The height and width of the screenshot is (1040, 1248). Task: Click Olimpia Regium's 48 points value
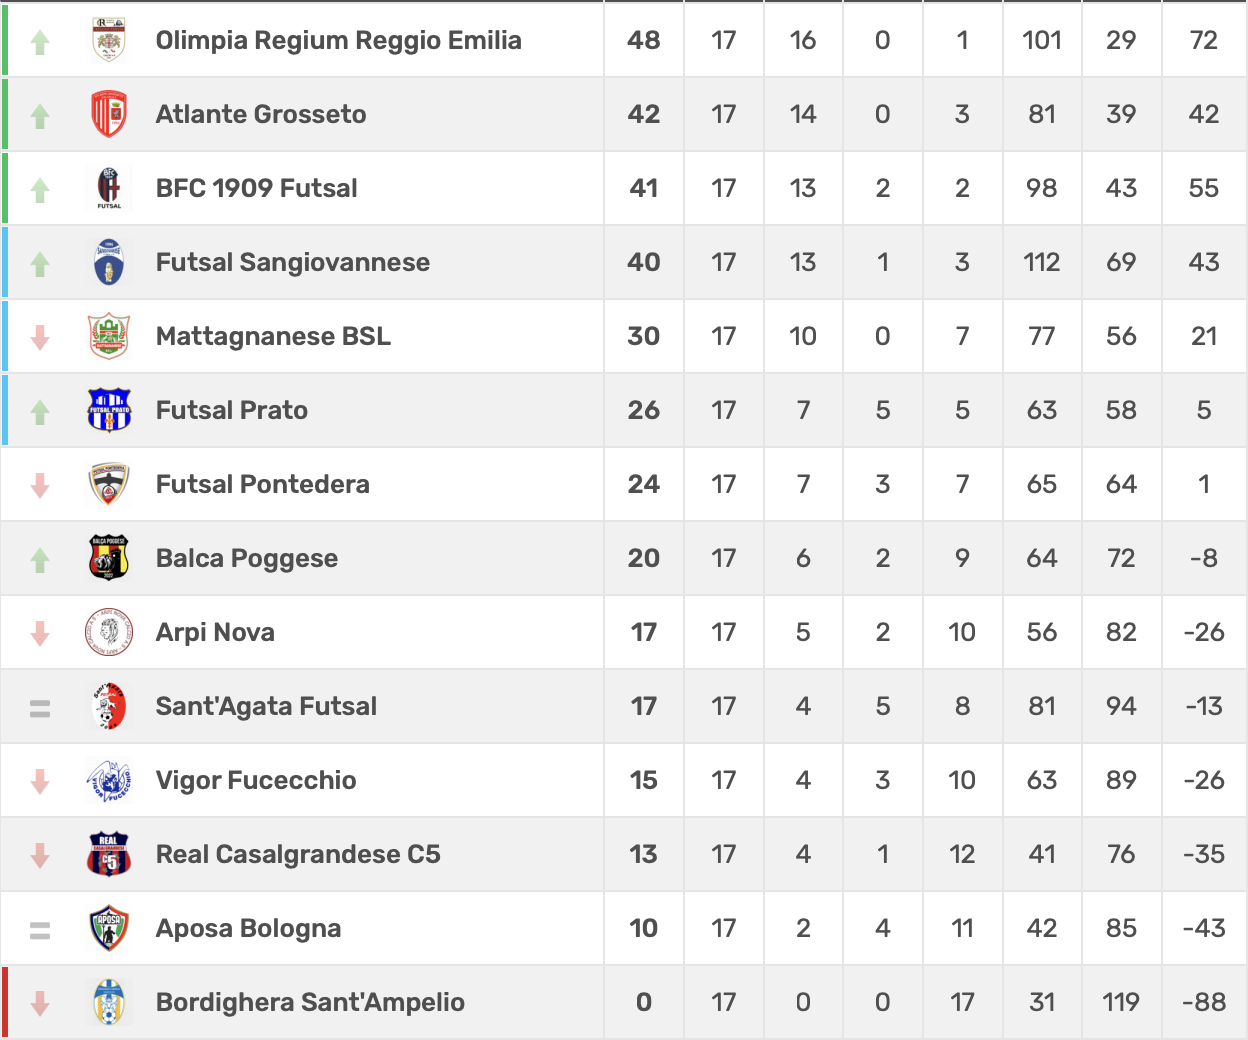point(643,40)
